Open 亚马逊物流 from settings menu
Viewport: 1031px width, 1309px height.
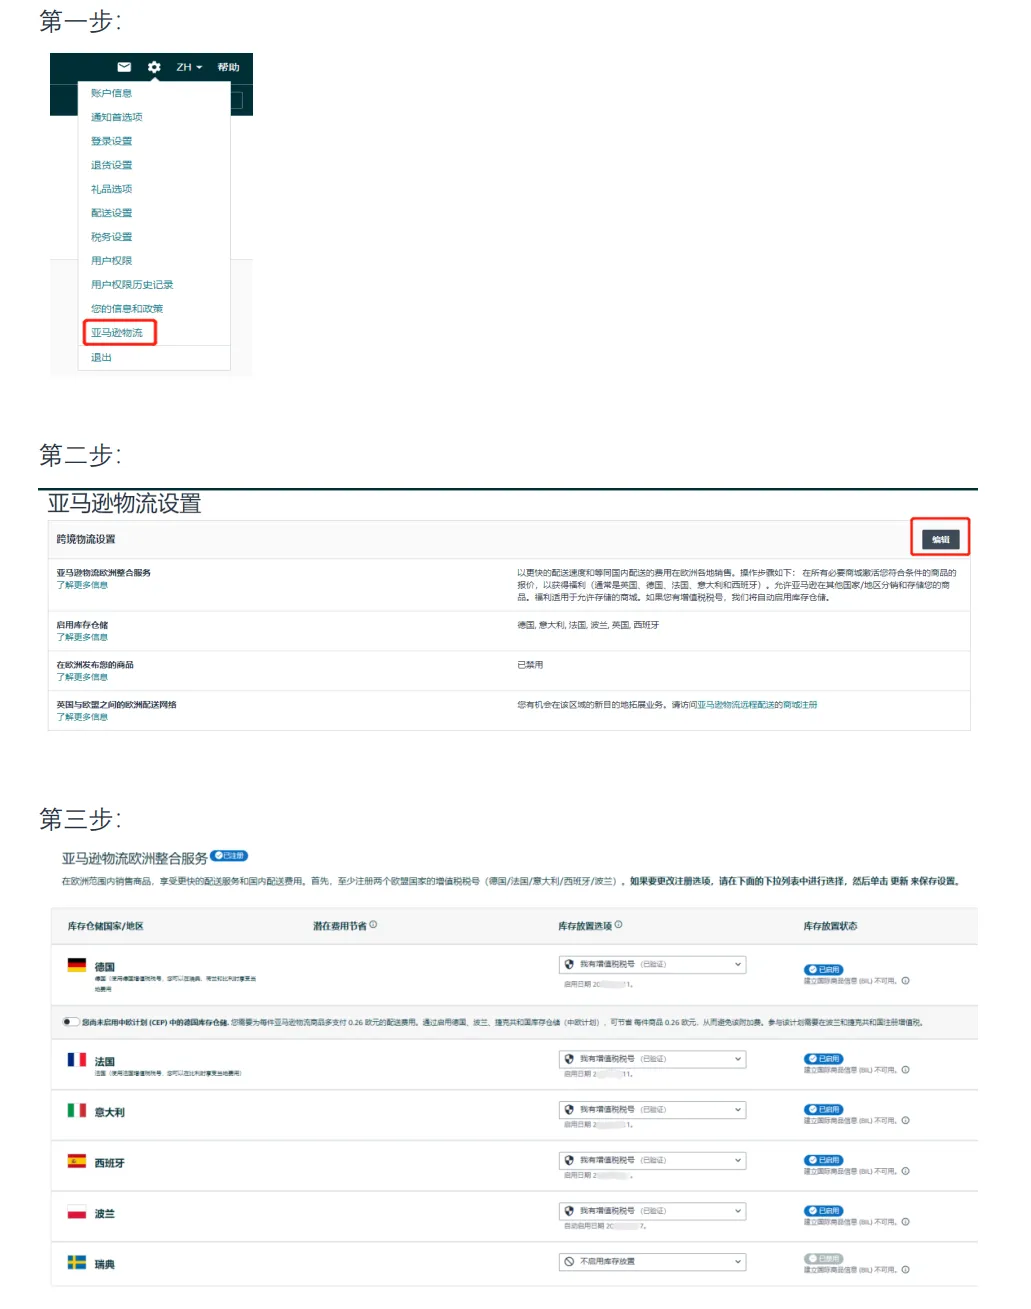tap(117, 333)
